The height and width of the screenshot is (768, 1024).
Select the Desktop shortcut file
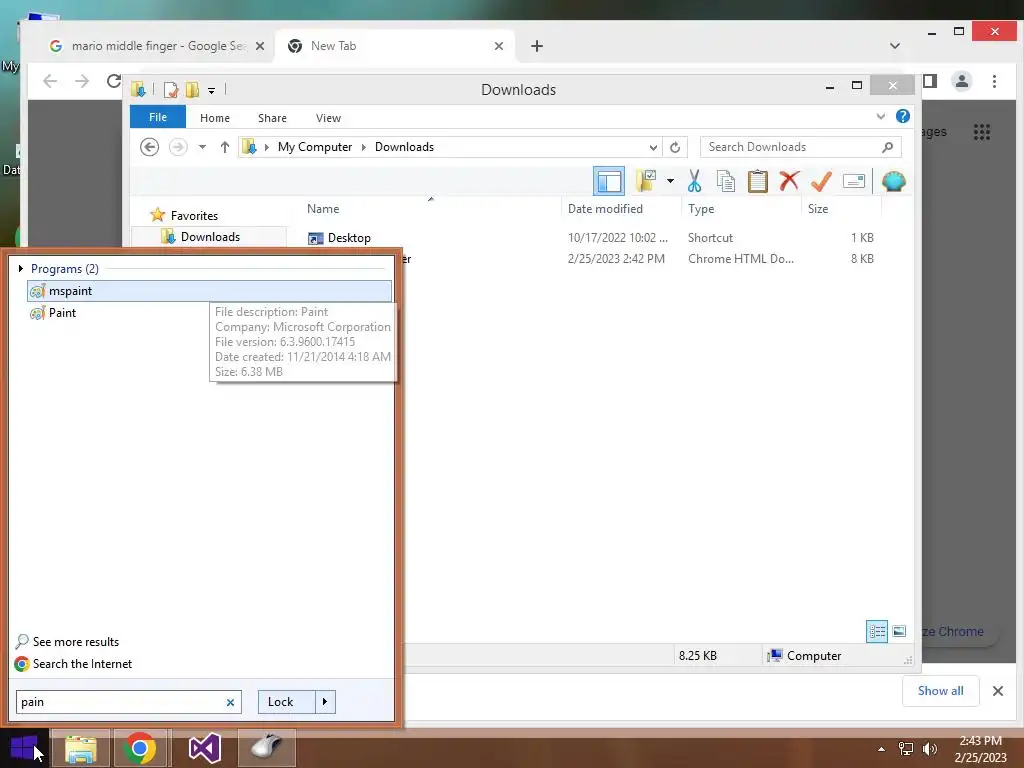click(340, 238)
